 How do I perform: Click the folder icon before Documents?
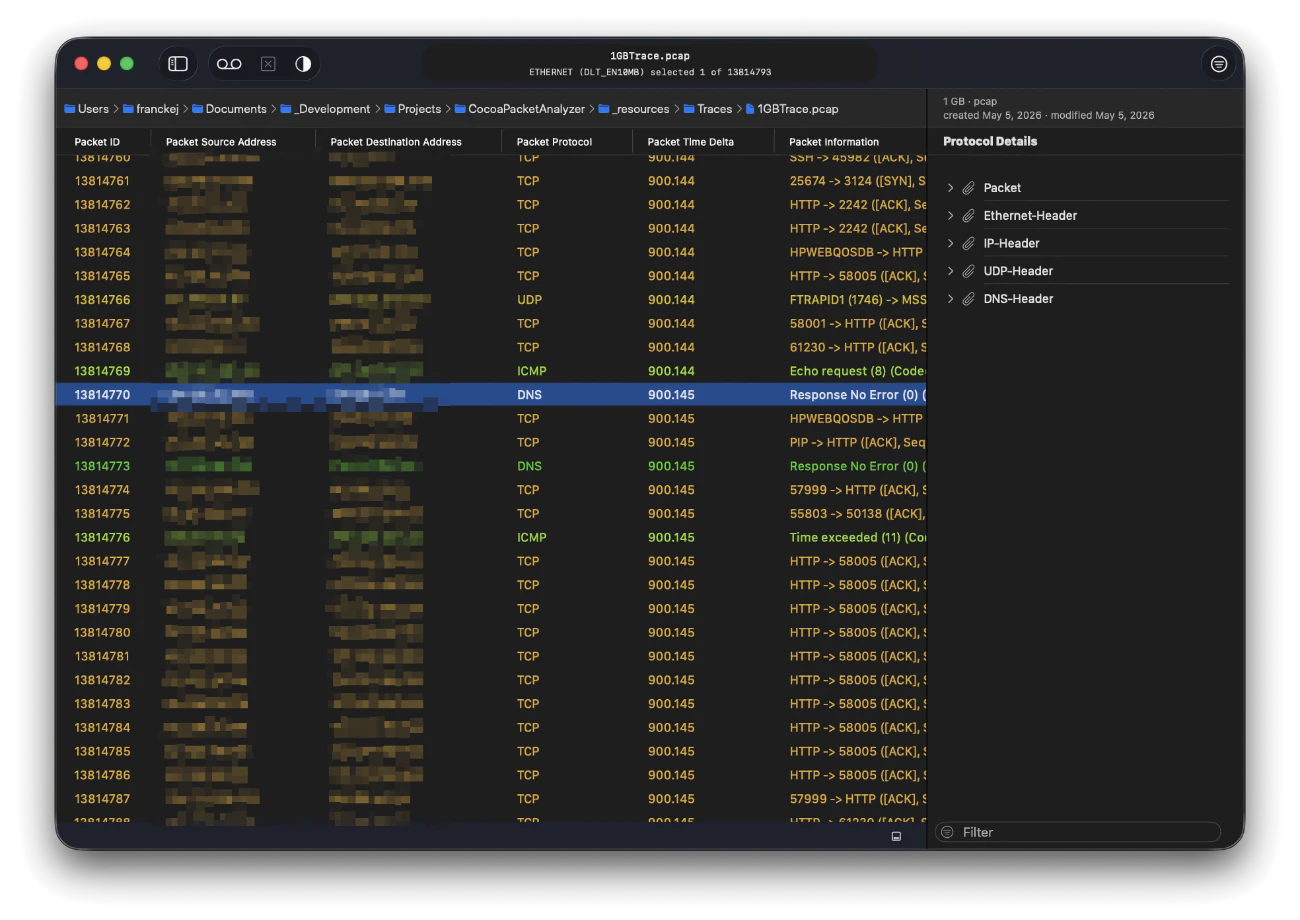click(198, 109)
